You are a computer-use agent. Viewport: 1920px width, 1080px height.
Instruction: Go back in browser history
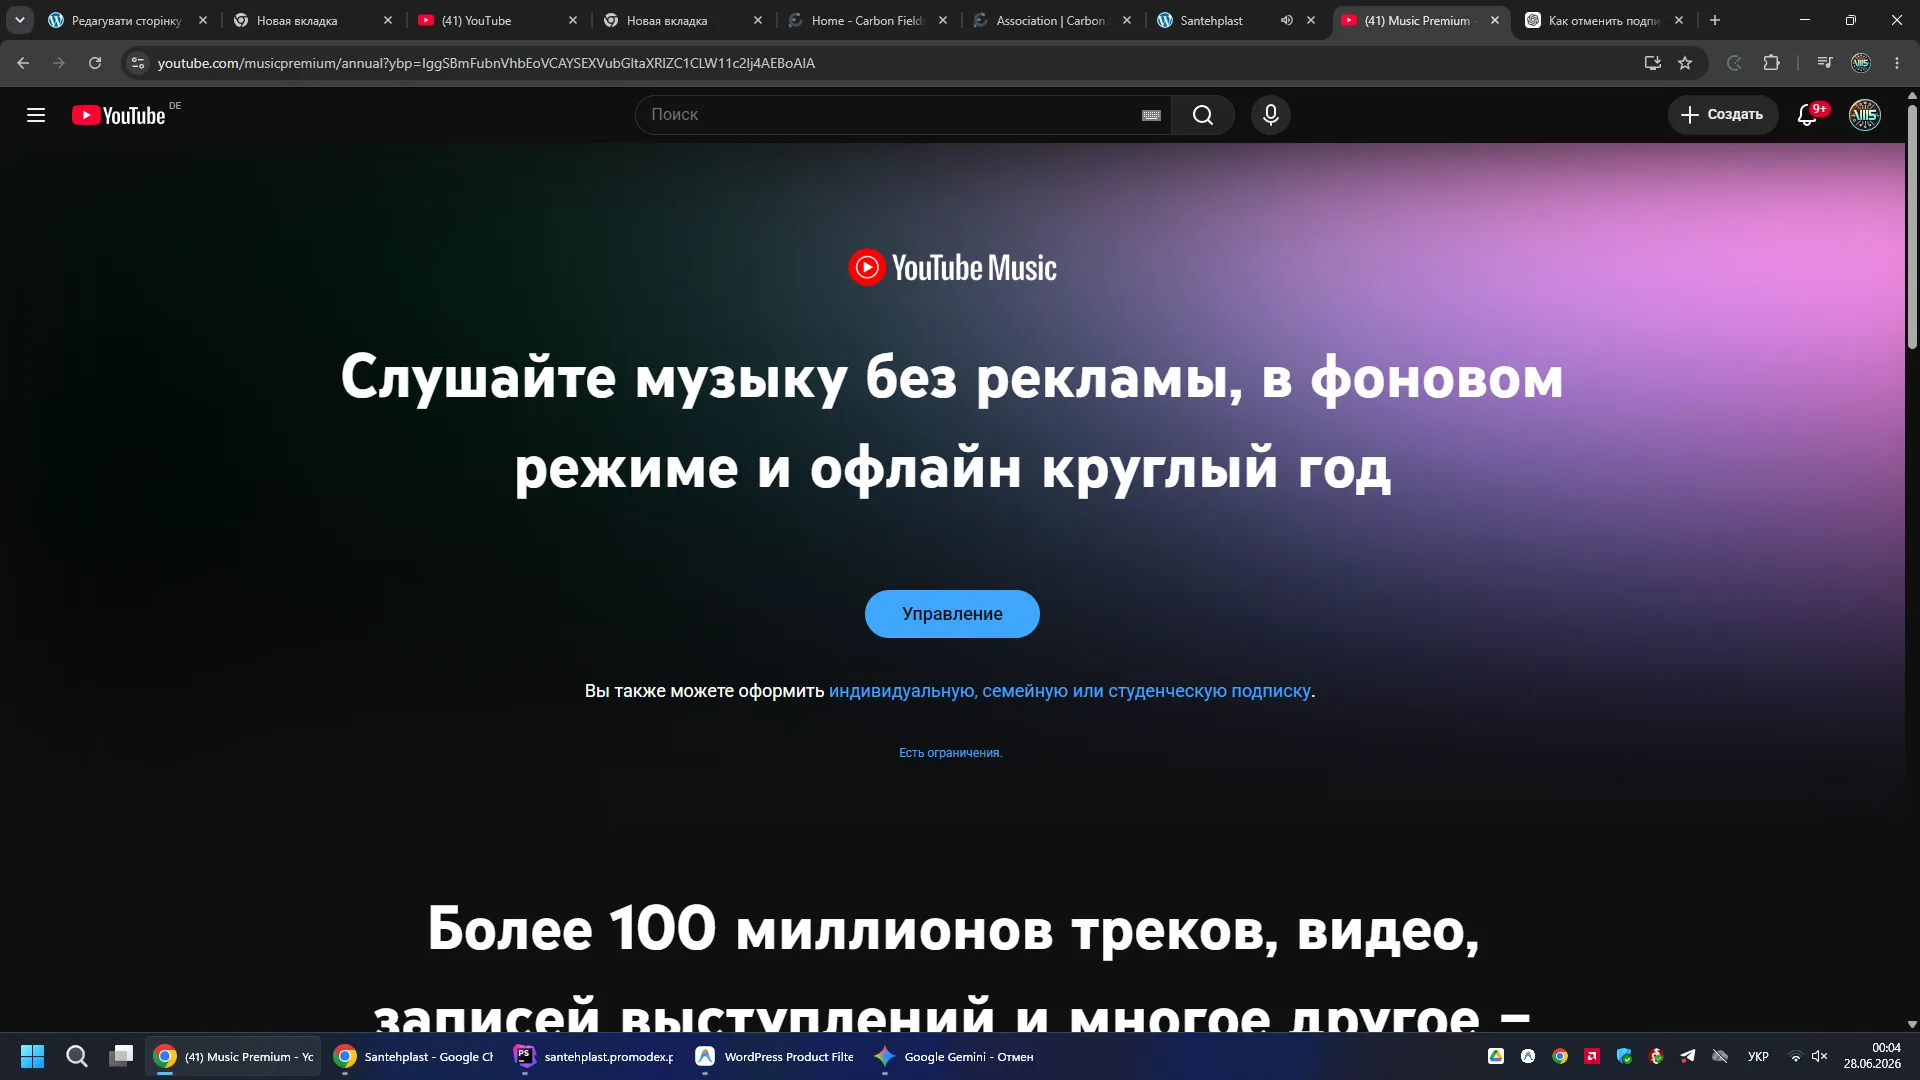(x=23, y=63)
